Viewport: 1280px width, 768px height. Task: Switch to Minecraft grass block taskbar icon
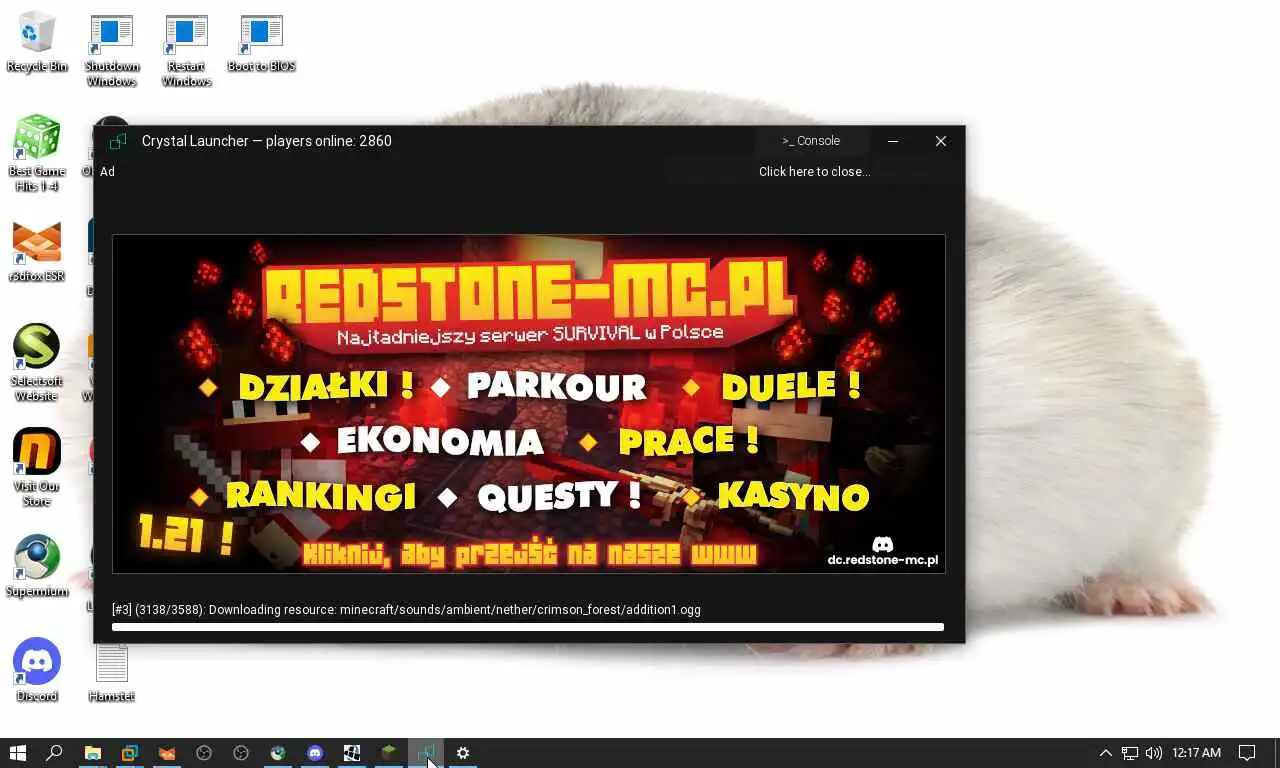click(388, 753)
